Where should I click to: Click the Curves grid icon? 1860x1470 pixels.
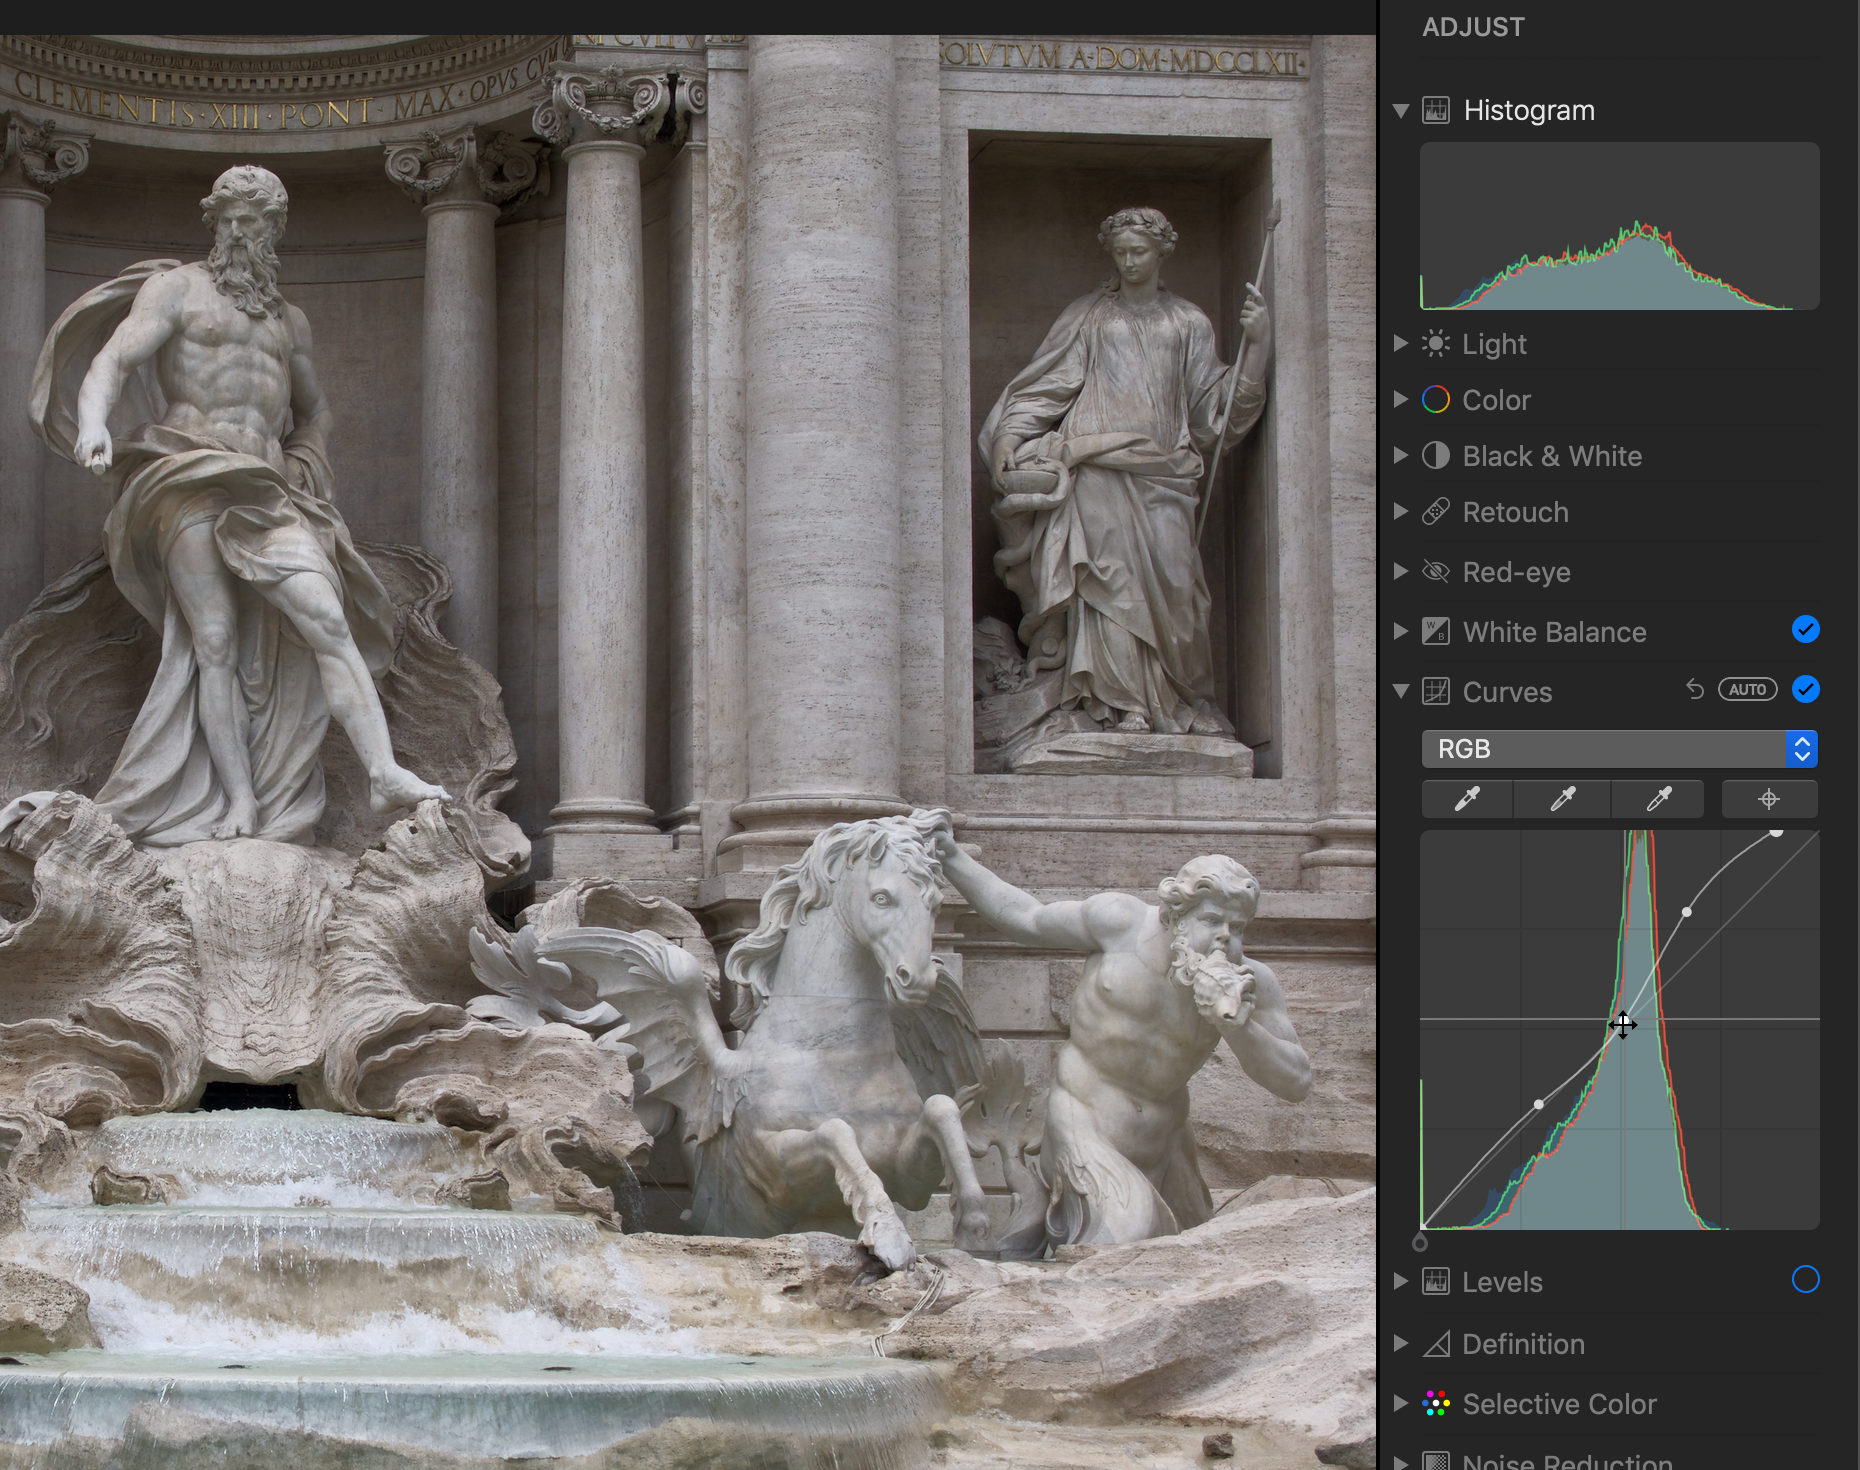1436,691
